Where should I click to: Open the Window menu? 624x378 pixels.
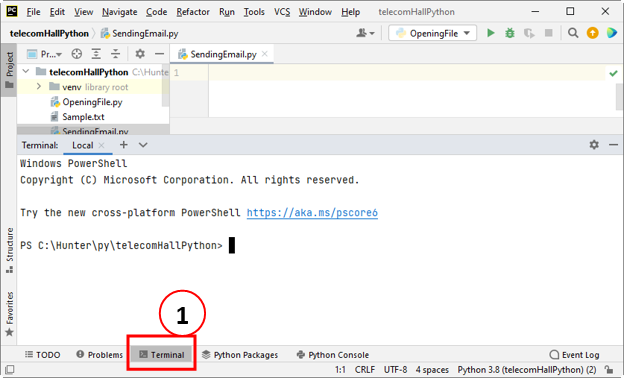click(316, 12)
